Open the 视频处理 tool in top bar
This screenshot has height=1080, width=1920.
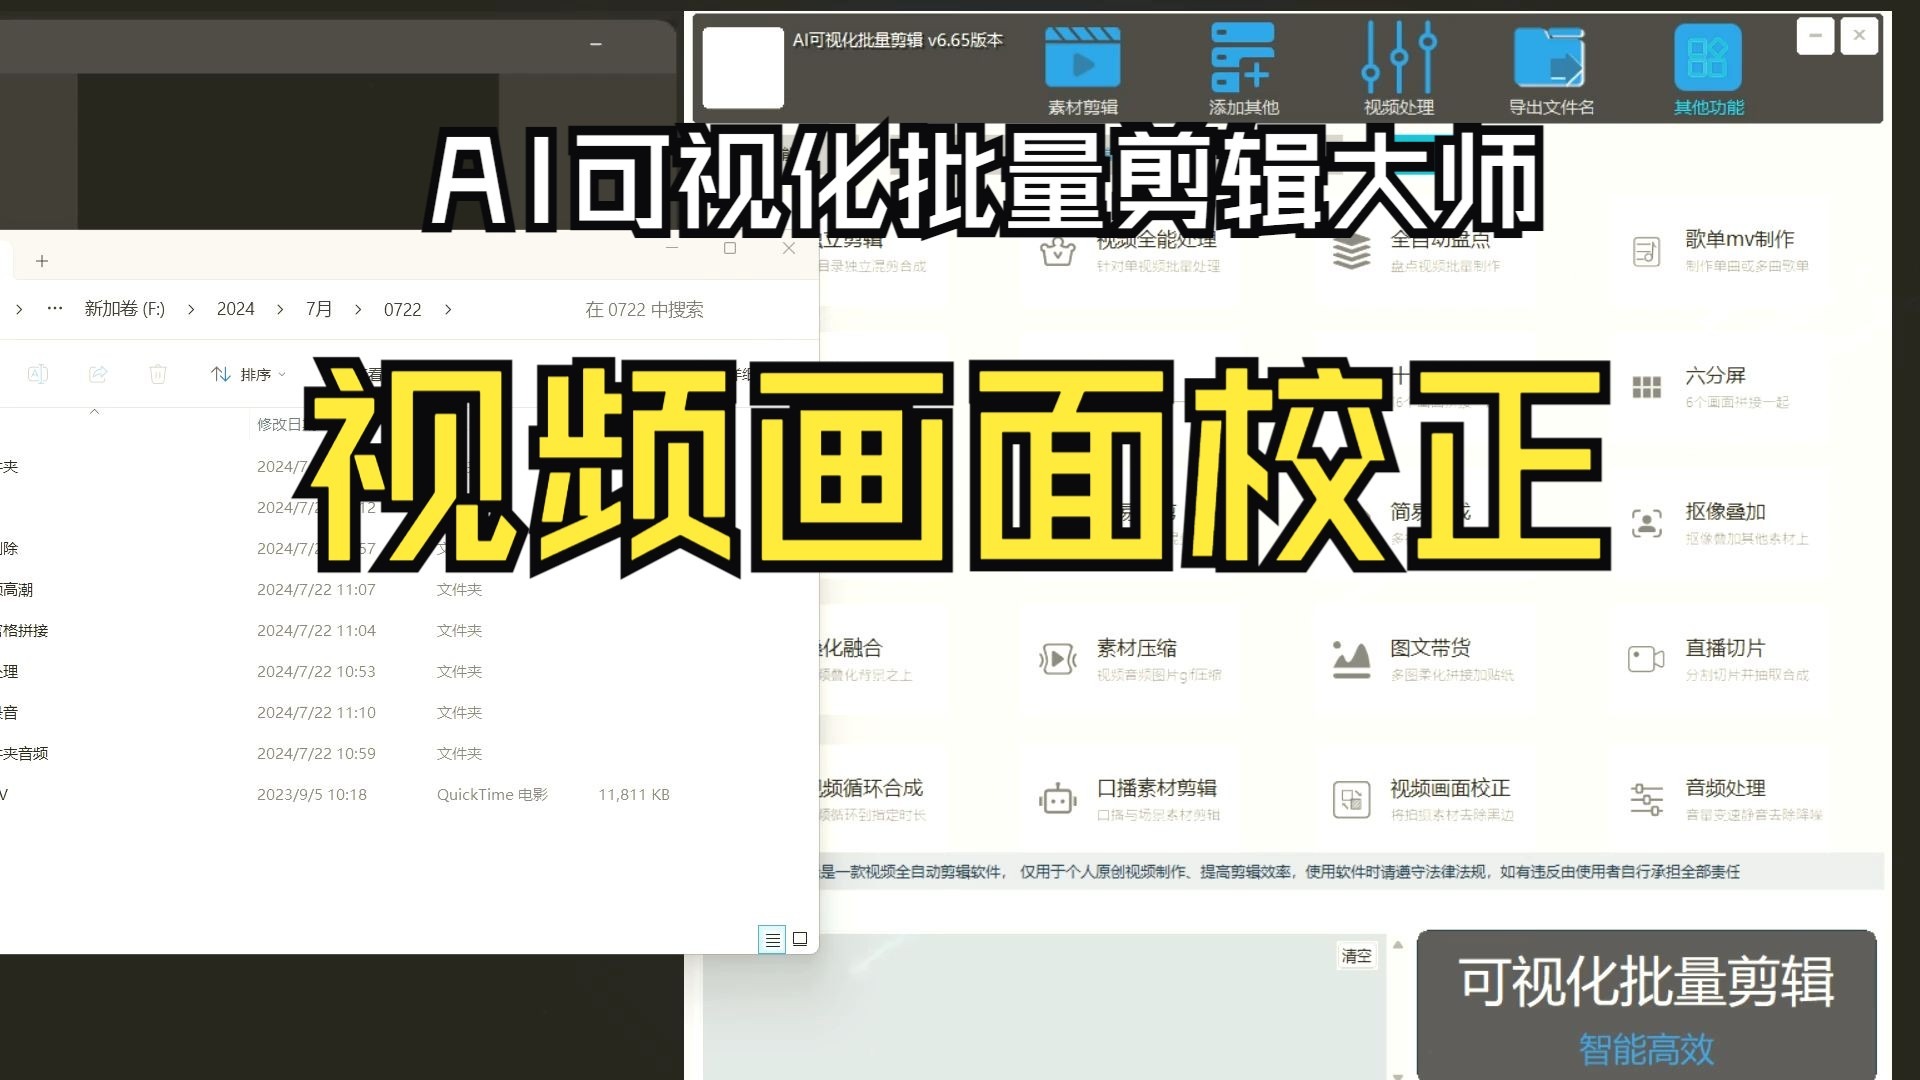(x=1399, y=70)
